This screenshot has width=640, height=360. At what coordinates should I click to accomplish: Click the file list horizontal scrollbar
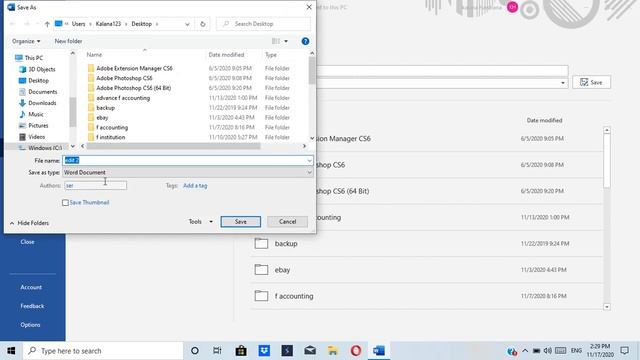[x=173, y=146]
